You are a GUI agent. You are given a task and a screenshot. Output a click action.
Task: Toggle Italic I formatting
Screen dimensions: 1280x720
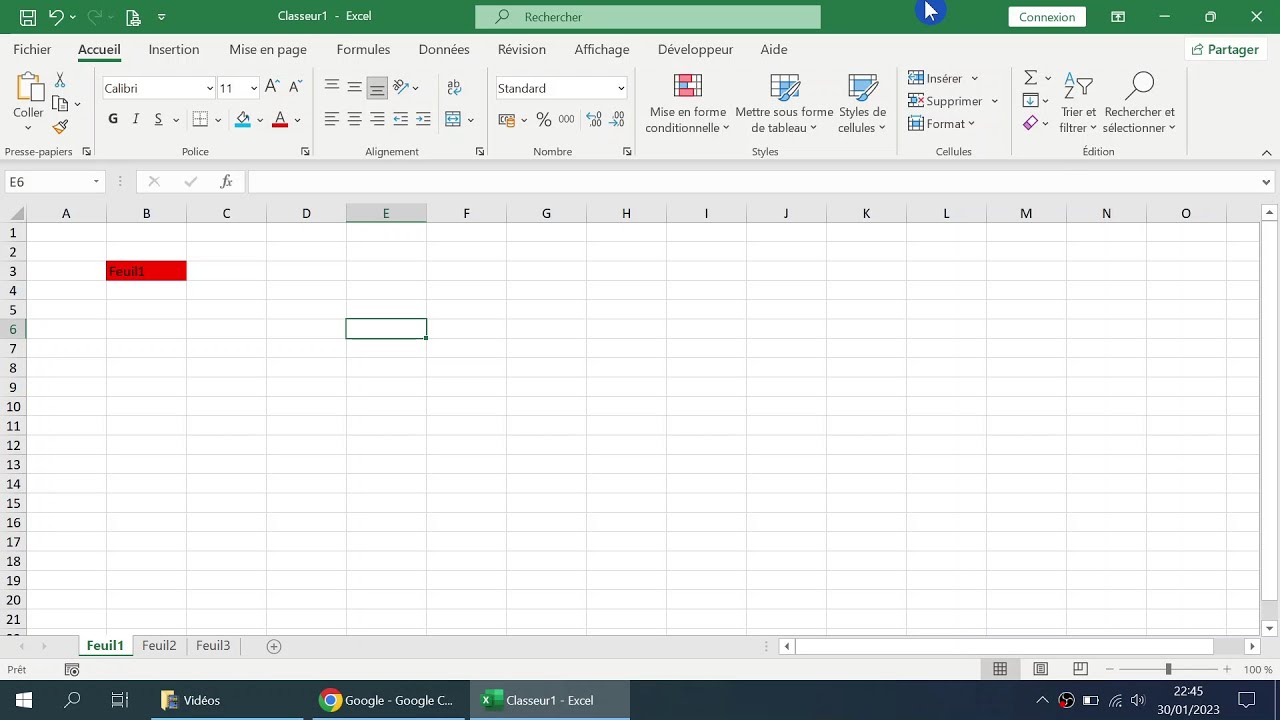136,120
